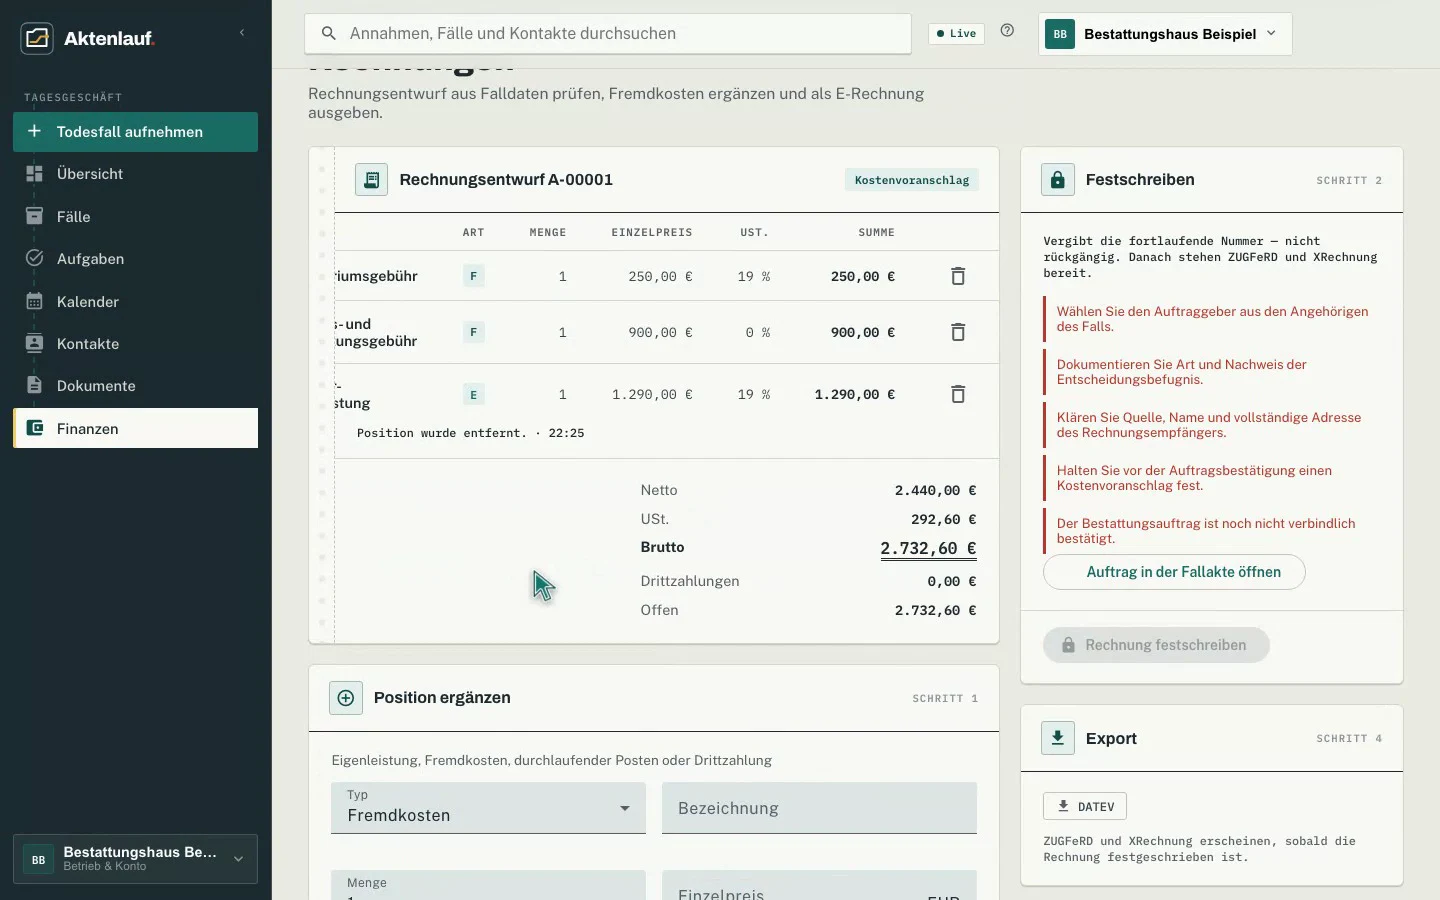Click the F type badge in the 900,00 € row
This screenshot has height=900, width=1440.
[474, 332]
